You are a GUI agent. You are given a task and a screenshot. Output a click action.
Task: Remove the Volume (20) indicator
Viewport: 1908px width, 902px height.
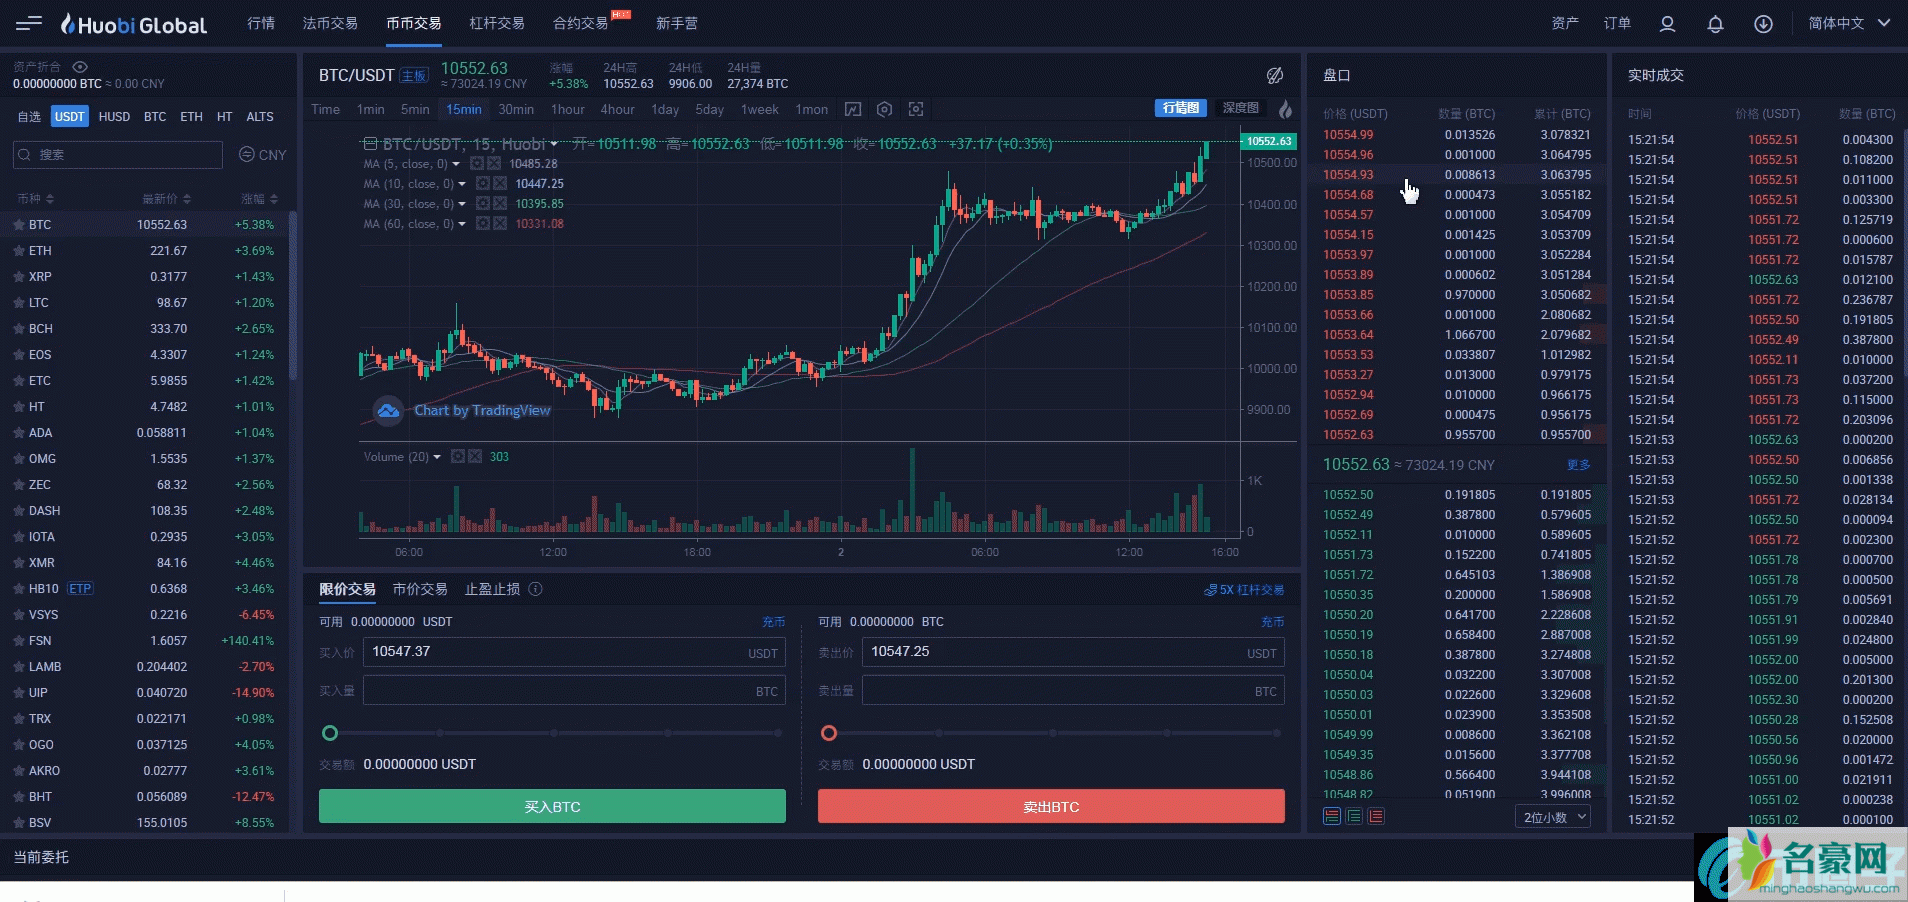coord(475,456)
